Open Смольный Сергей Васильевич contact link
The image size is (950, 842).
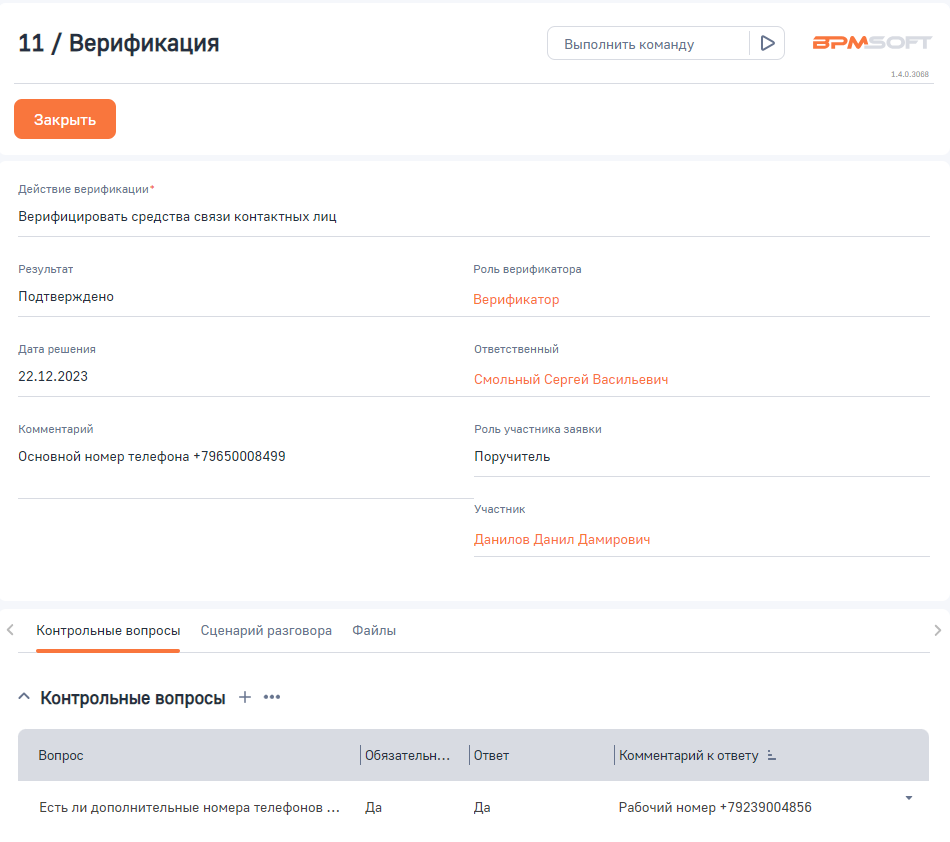tap(571, 380)
